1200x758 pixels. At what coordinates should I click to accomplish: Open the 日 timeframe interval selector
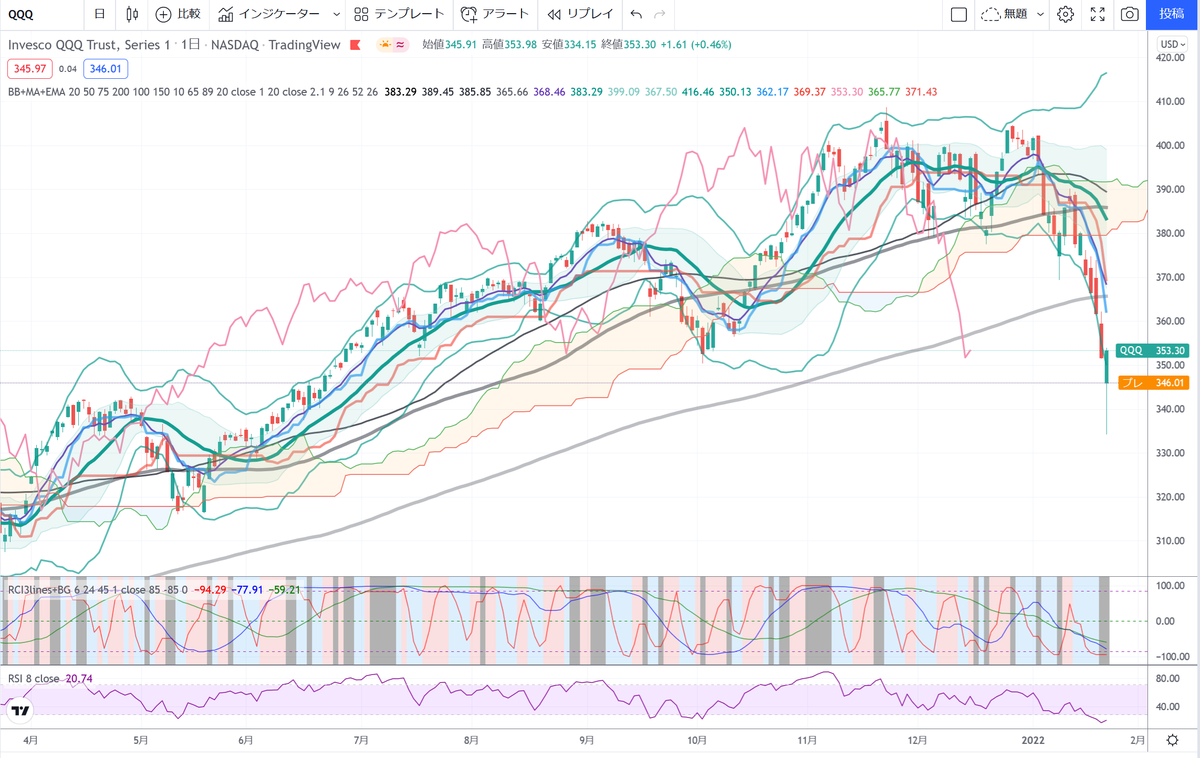[x=99, y=14]
